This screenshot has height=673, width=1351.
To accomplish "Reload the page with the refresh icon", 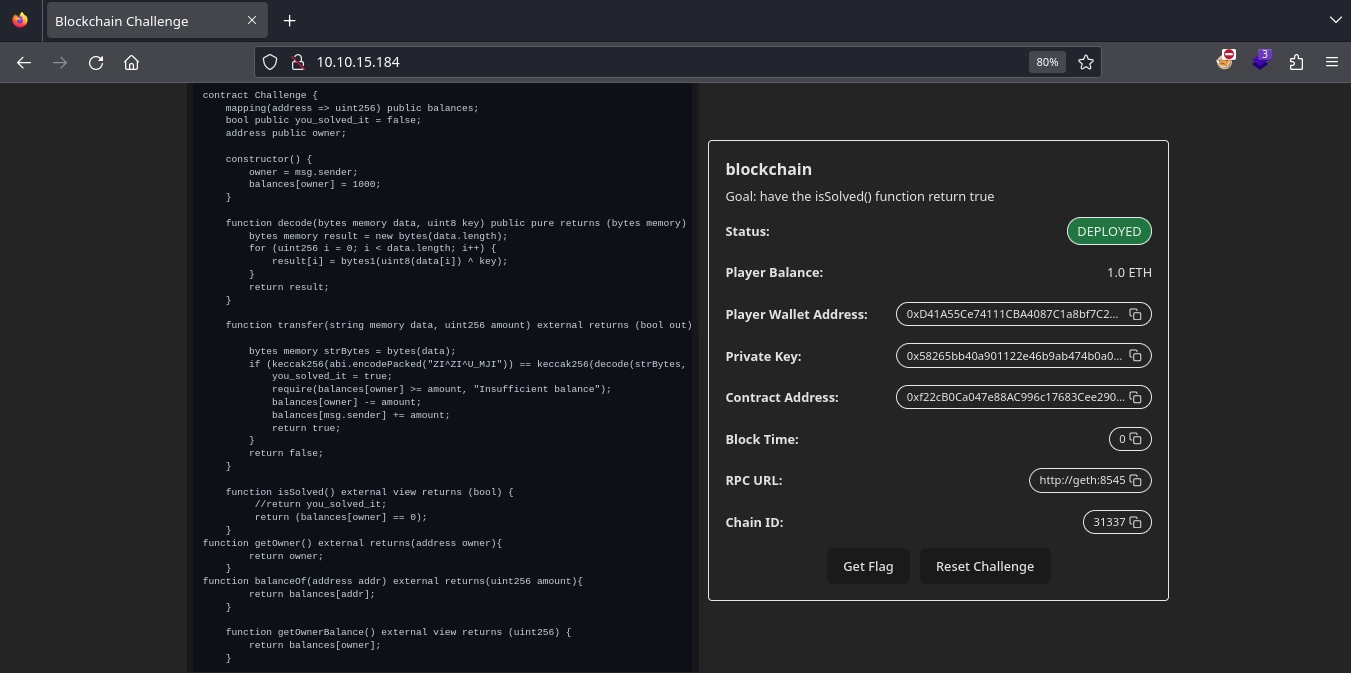I will click(x=96, y=62).
